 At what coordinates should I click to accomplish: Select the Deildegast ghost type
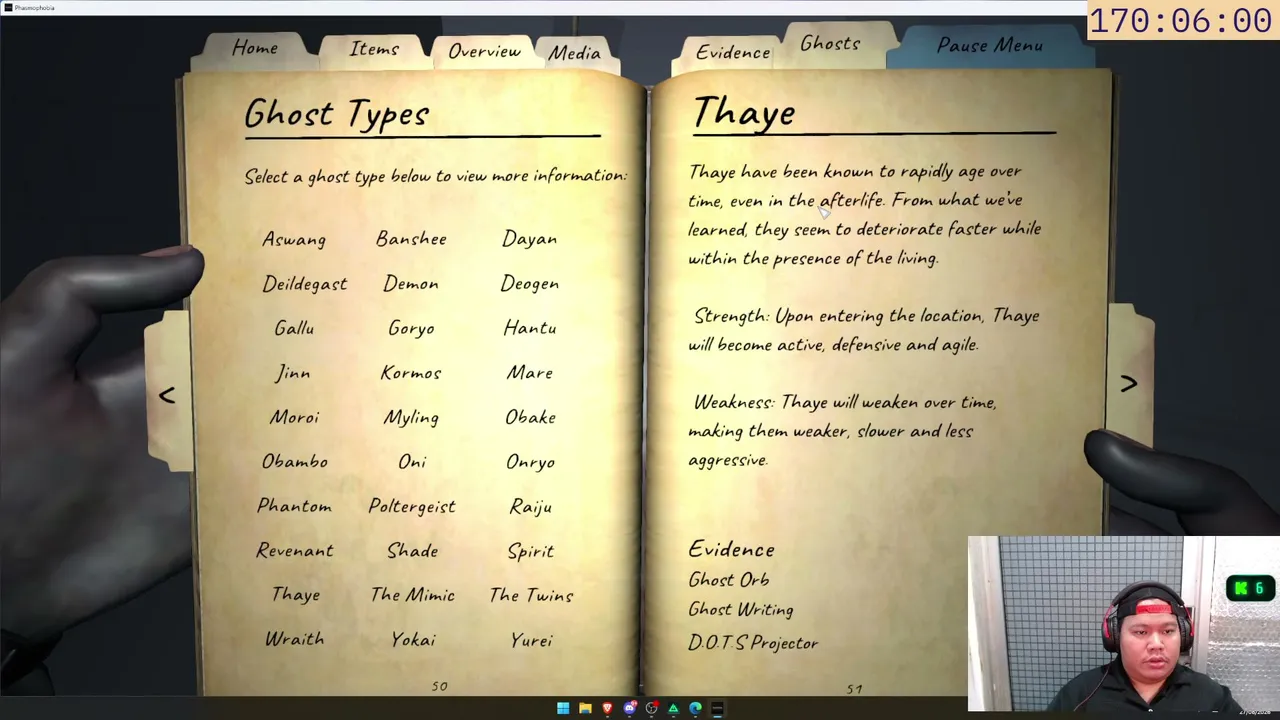tap(305, 284)
